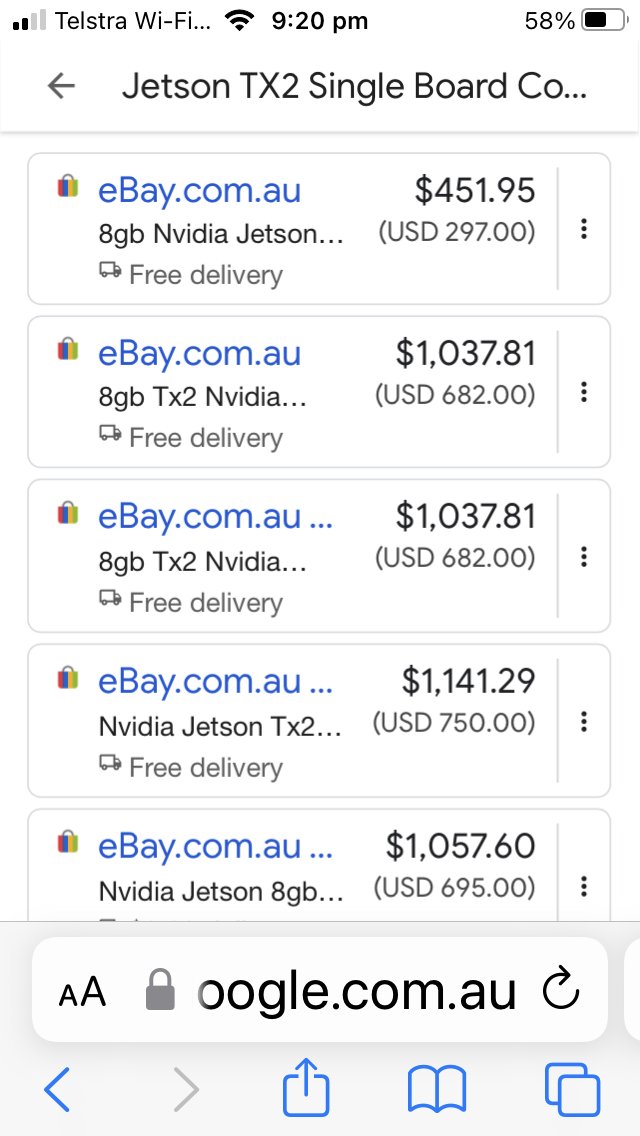This screenshot has height=1136, width=640.
Task: Open three-dot menu for $451.95 listing
Action: tap(584, 229)
